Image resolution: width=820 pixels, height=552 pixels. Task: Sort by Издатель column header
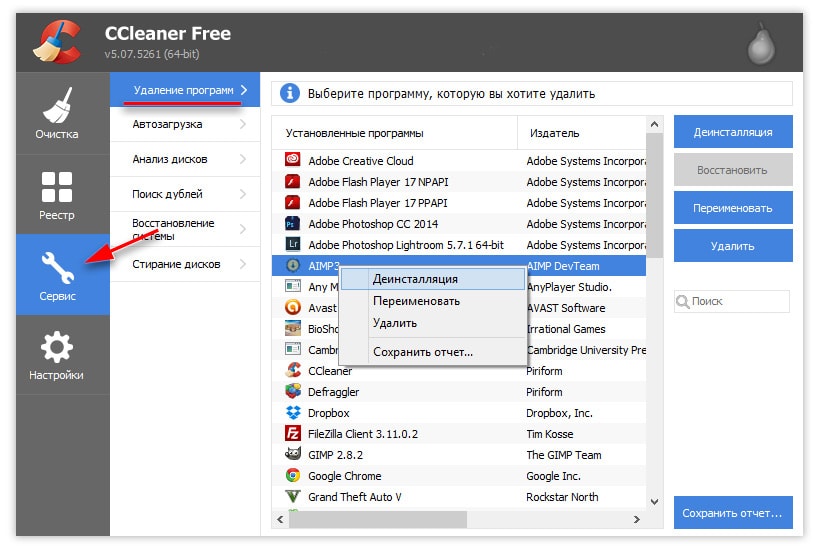pos(582,133)
